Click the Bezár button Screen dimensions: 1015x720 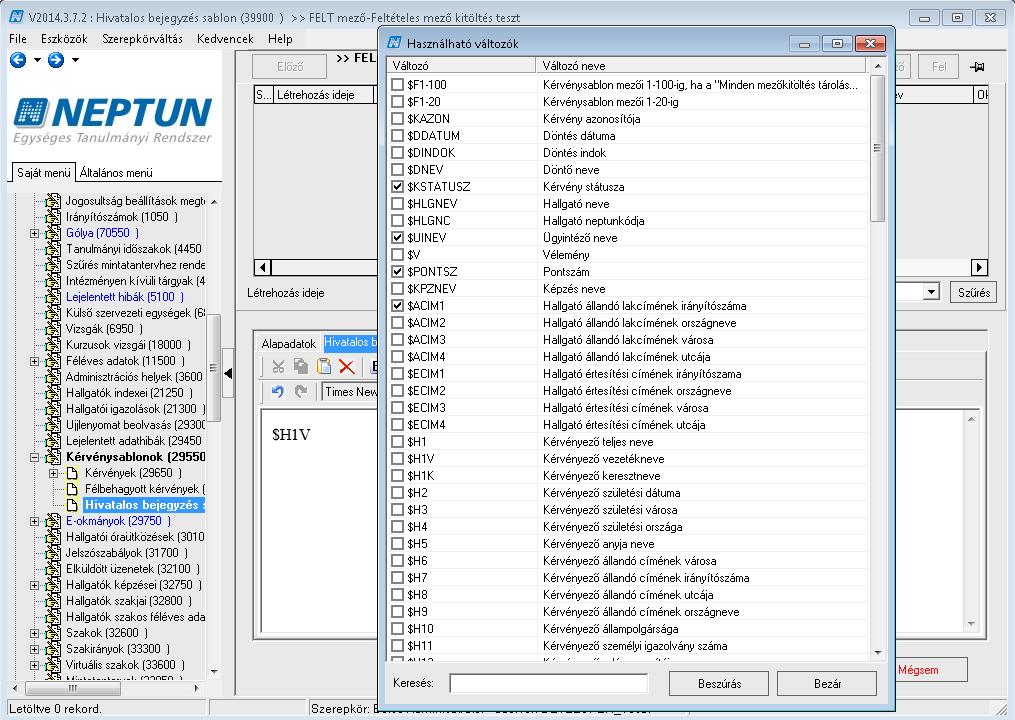pyautogui.click(x=827, y=684)
